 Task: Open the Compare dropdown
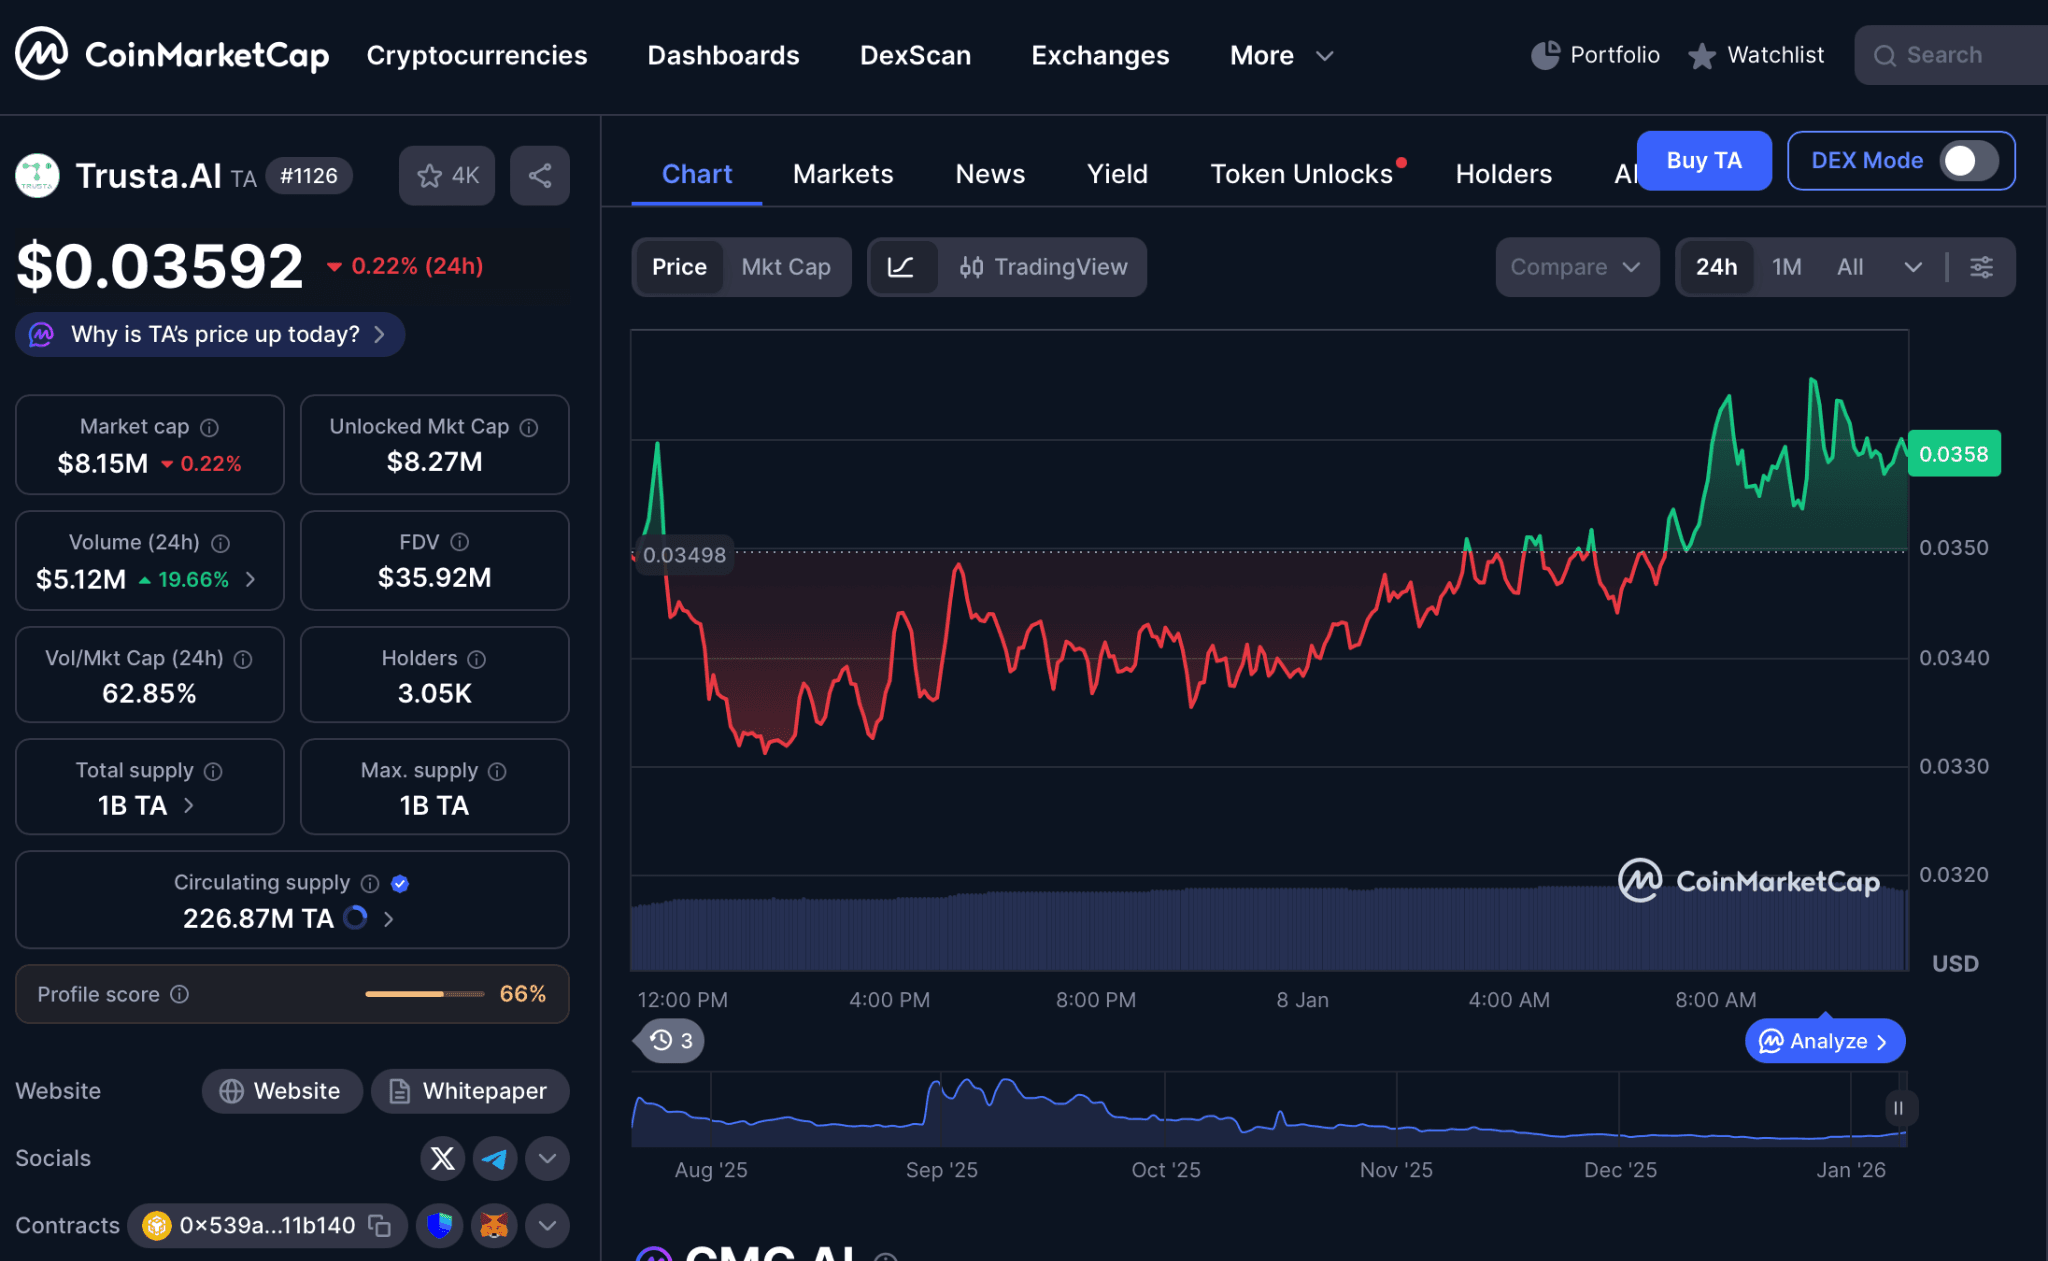tap(1575, 267)
